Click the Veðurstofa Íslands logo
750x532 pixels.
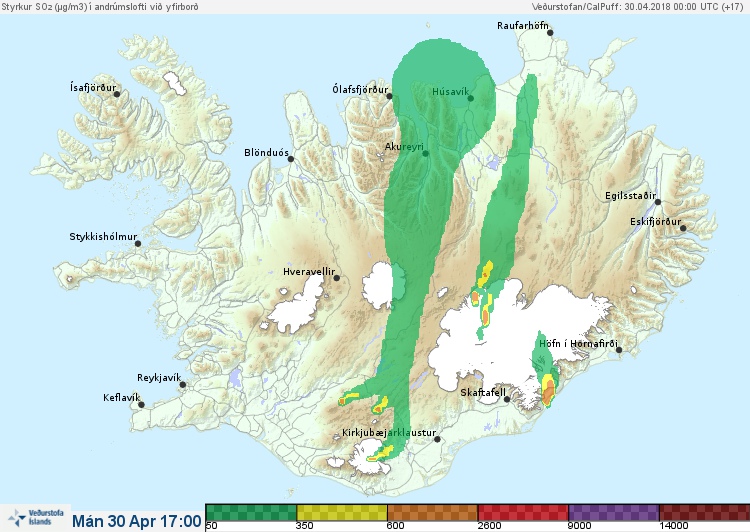pos(36,518)
